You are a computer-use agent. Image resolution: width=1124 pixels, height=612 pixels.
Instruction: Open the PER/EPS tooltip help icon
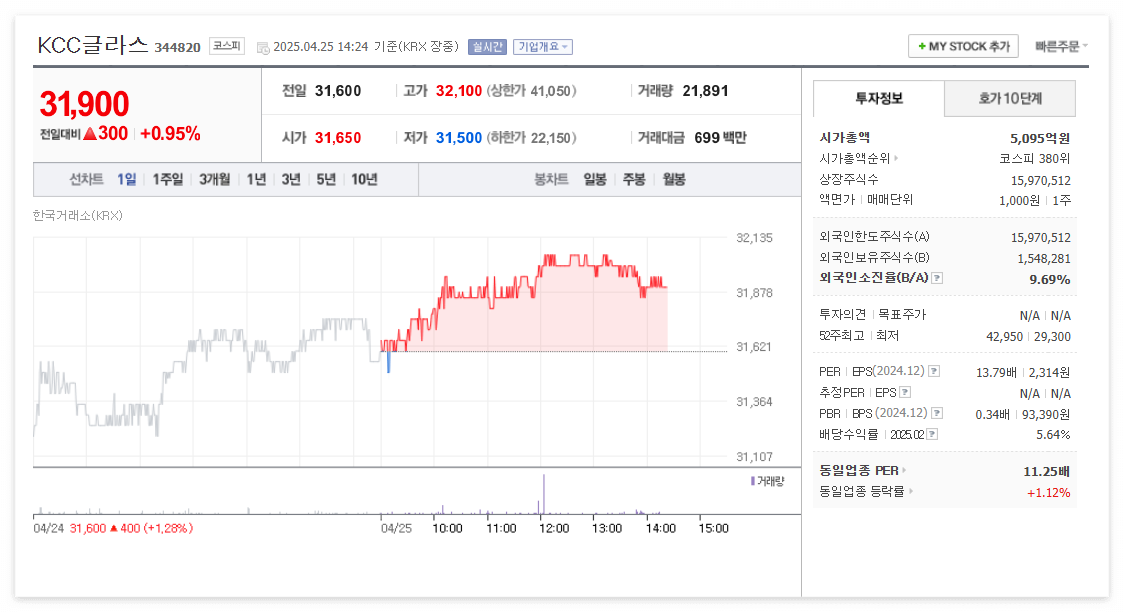coord(935,372)
